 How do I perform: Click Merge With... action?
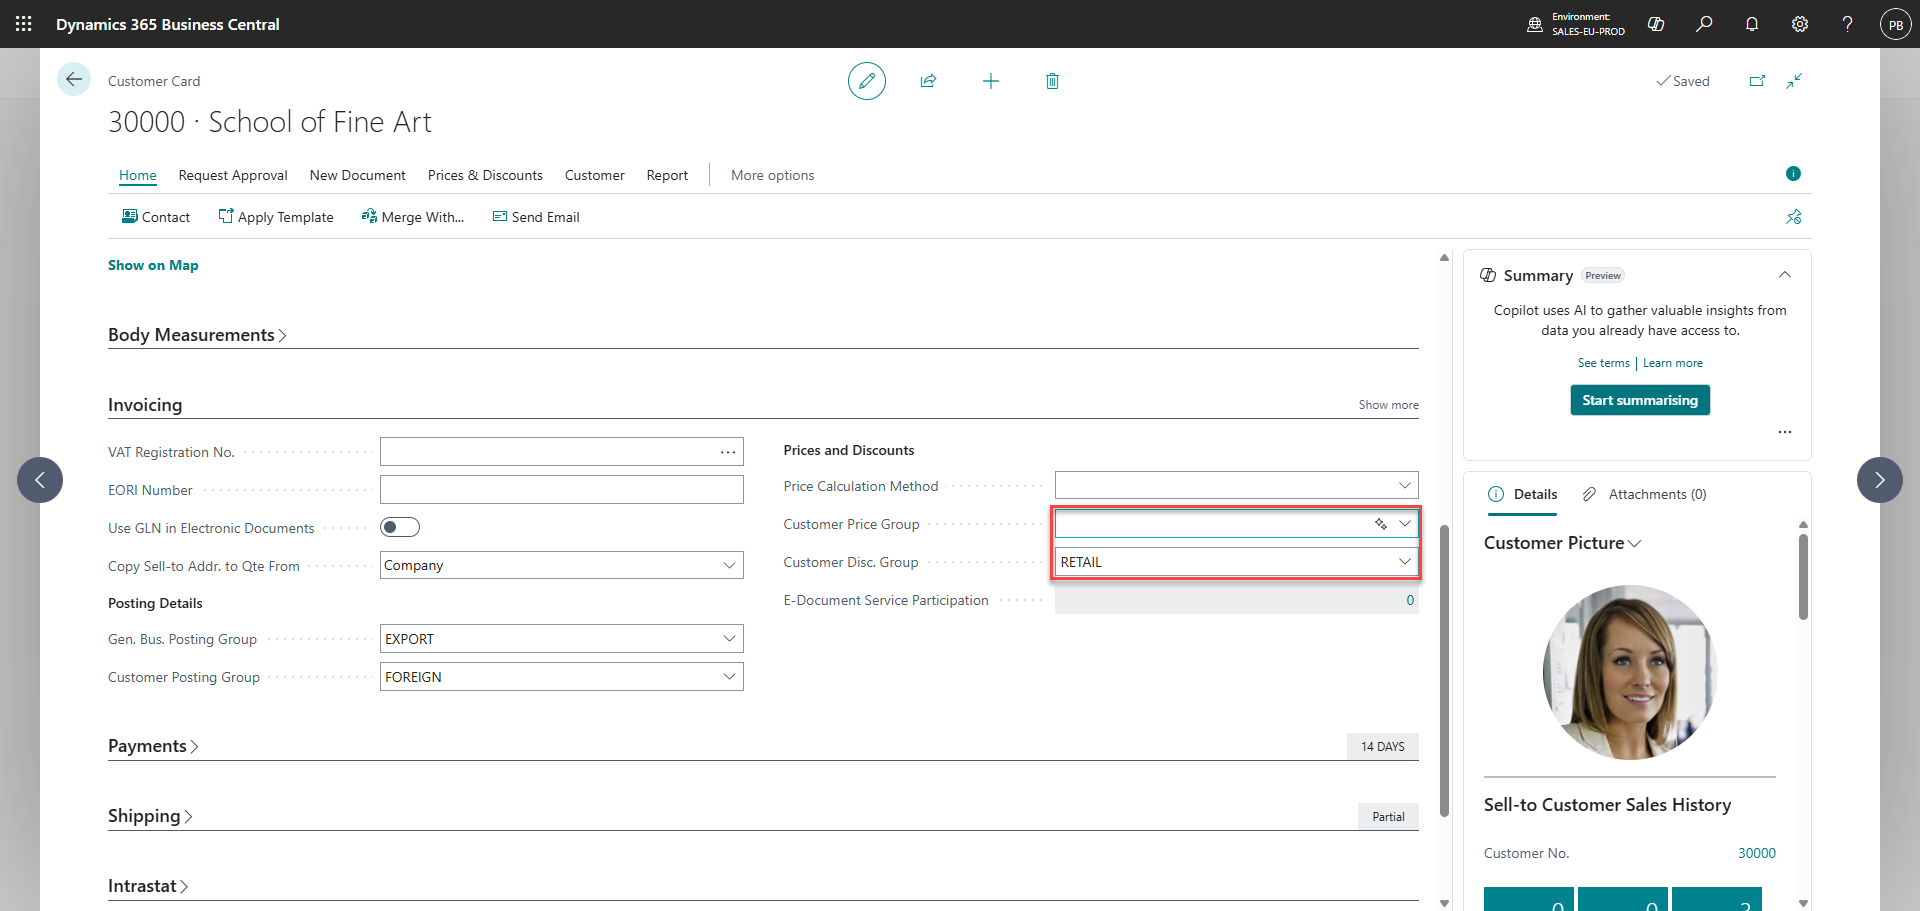coord(413,217)
